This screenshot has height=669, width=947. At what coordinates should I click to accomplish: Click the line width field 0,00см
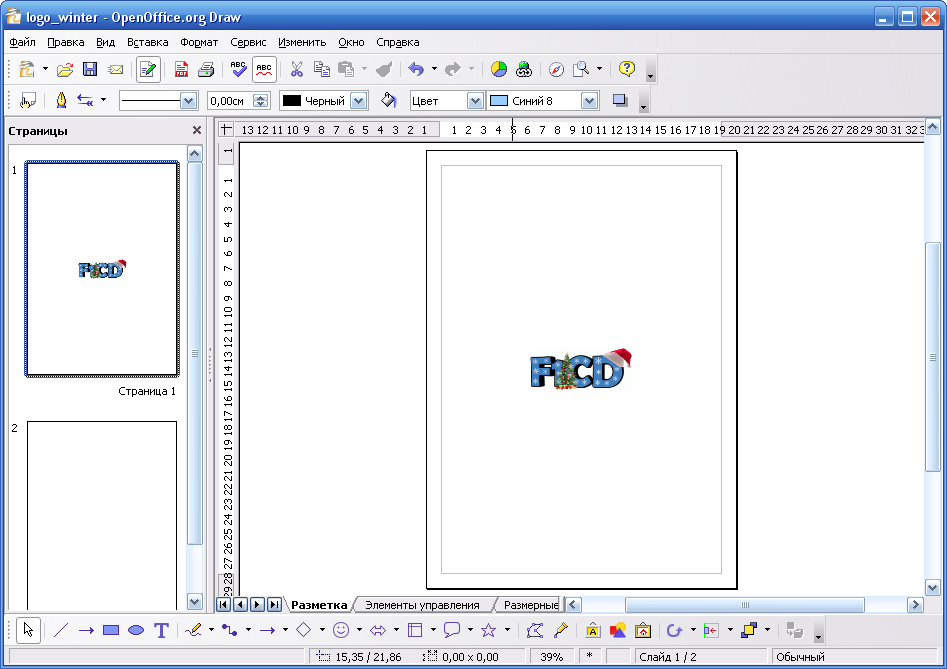click(230, 101)
